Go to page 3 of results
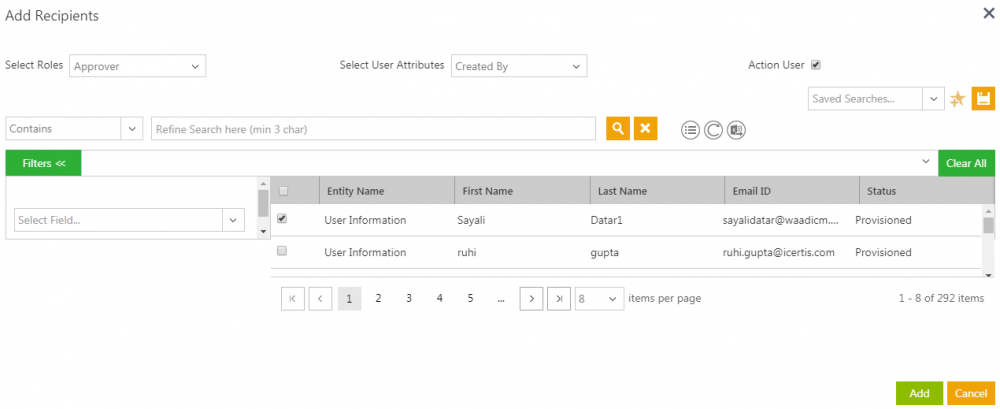The height and width of the screenshot is (409, 1000). 409,298
